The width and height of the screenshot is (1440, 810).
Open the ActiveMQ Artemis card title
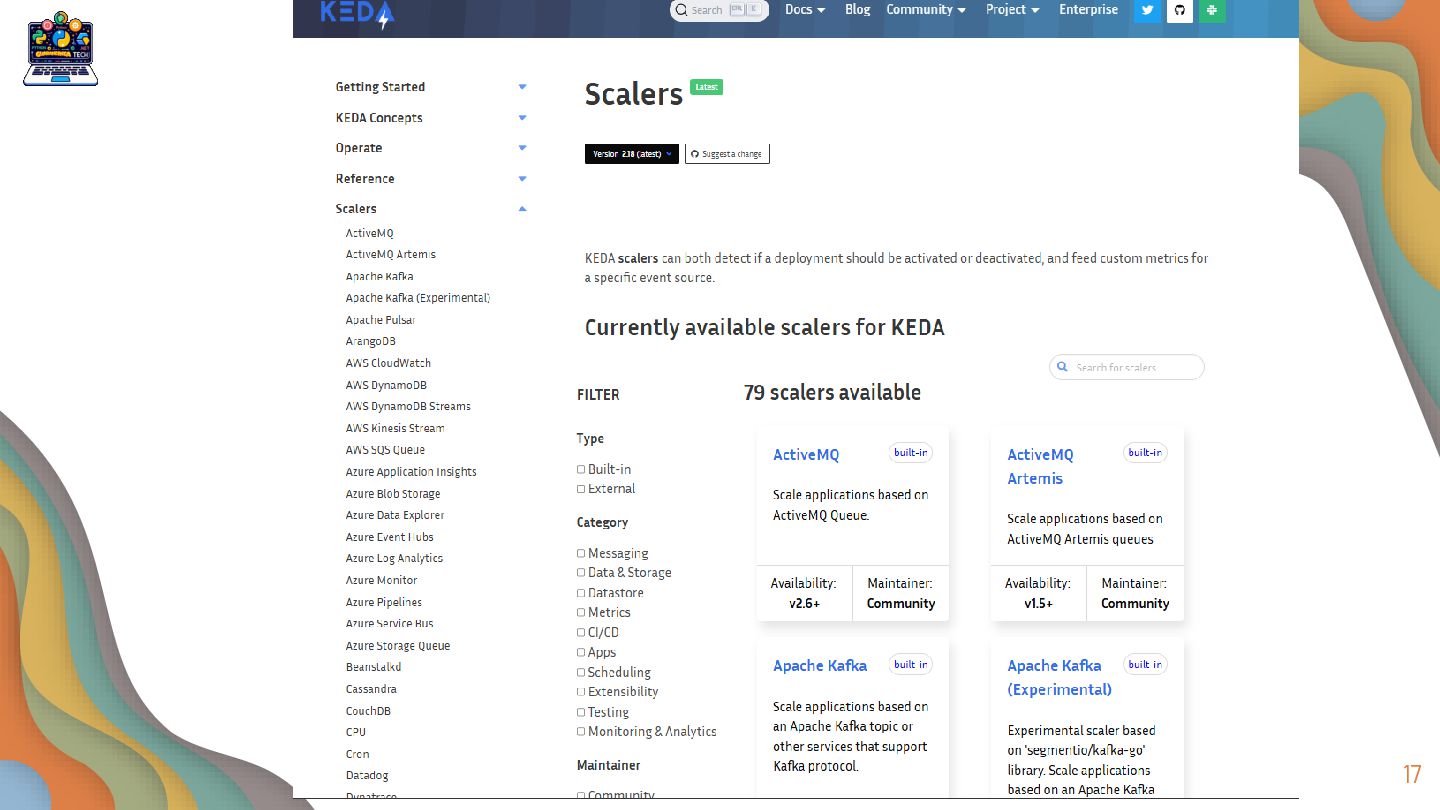point(1040,467)
